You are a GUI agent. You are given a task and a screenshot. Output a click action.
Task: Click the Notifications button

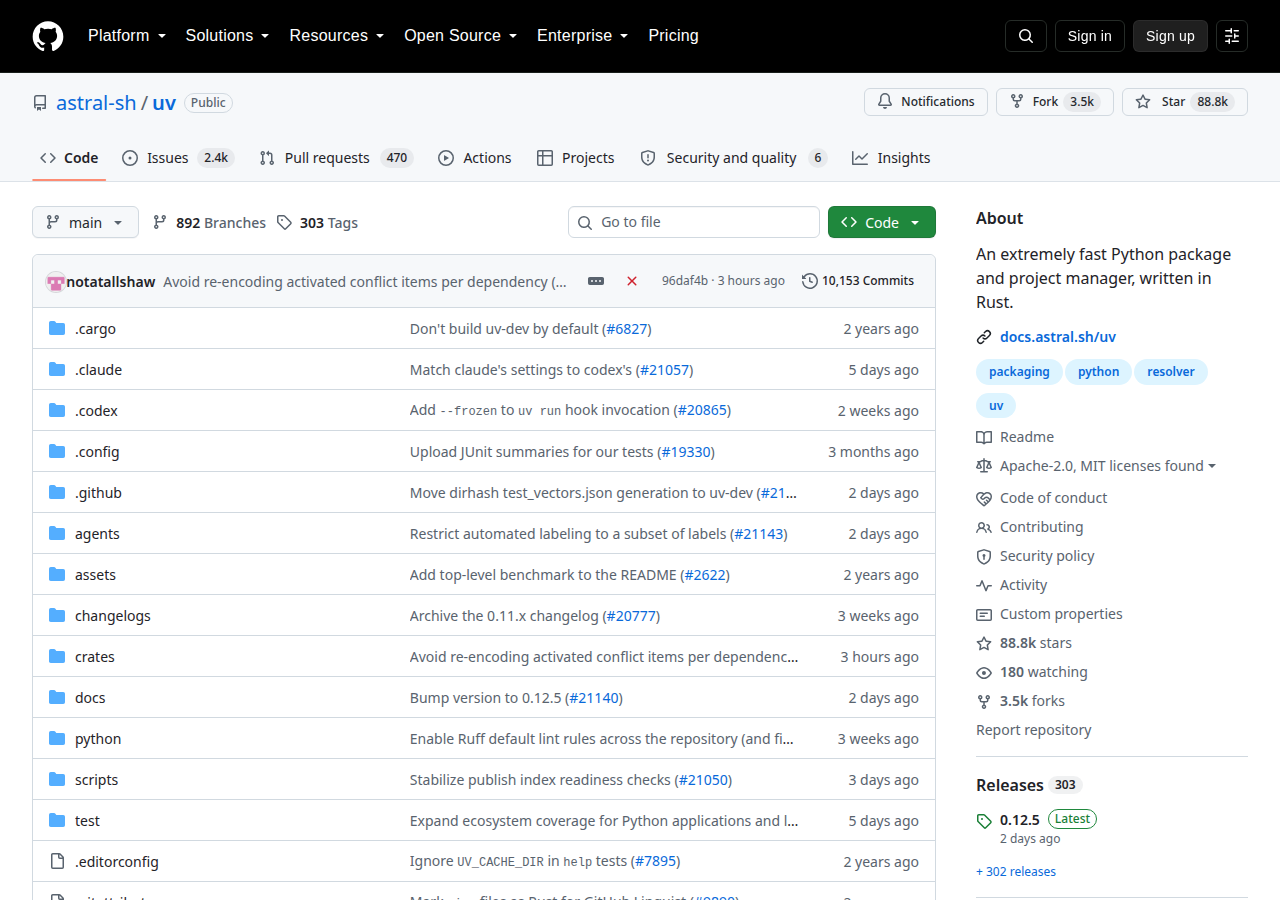point(926,102)
